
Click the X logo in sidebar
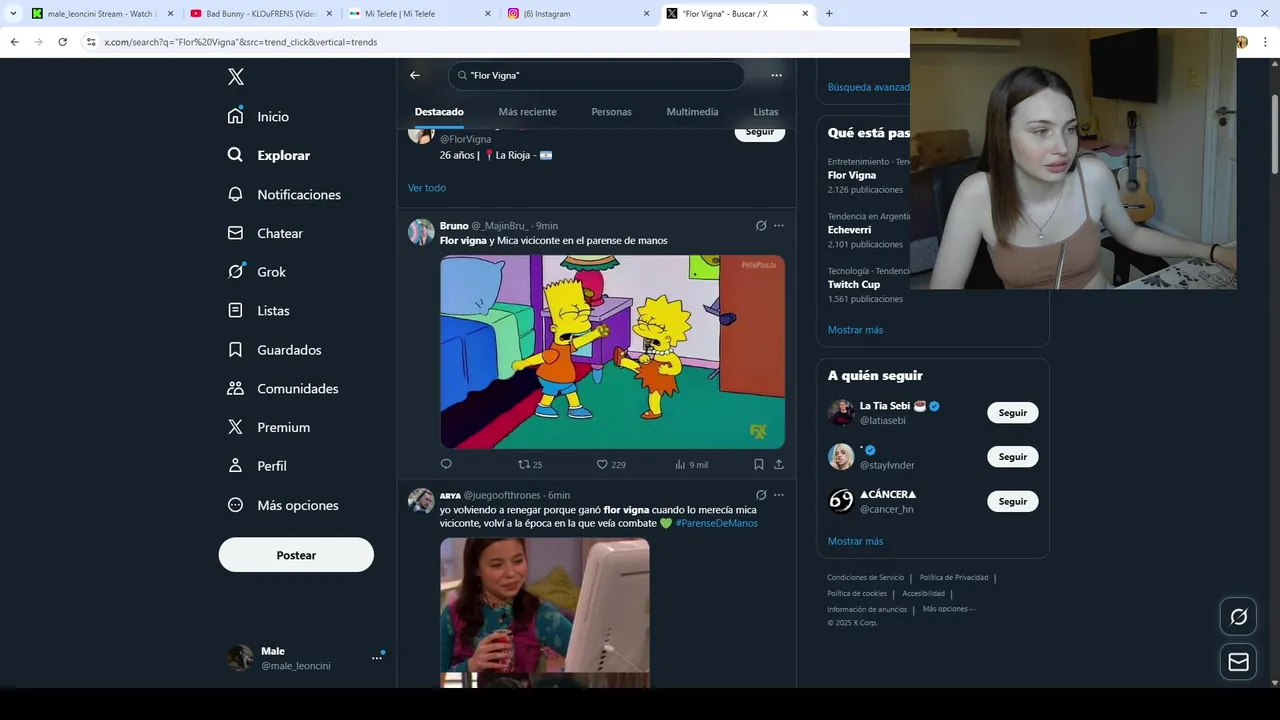(x=235, y=77)
